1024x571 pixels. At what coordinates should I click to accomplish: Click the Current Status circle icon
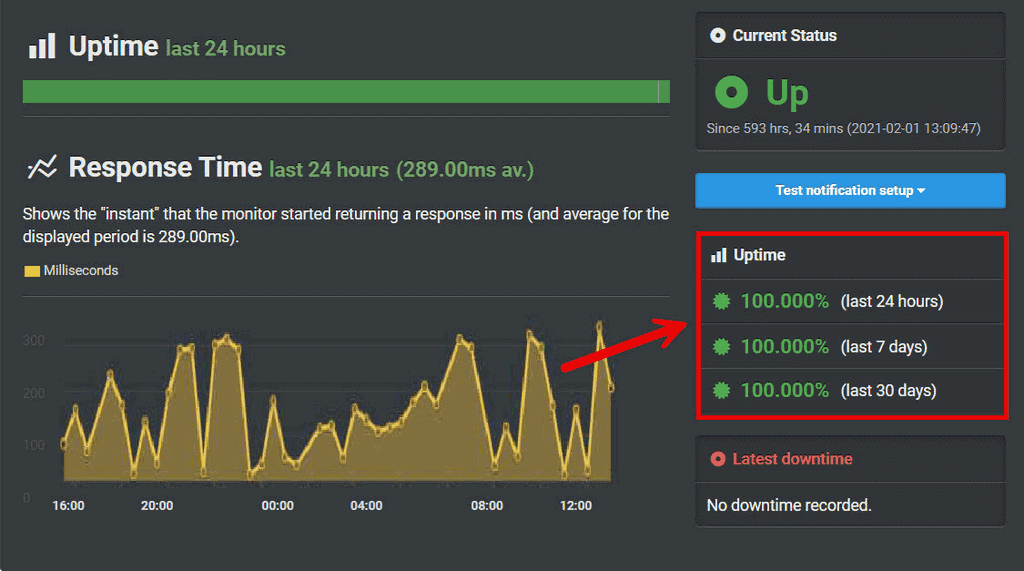[718, 35]
